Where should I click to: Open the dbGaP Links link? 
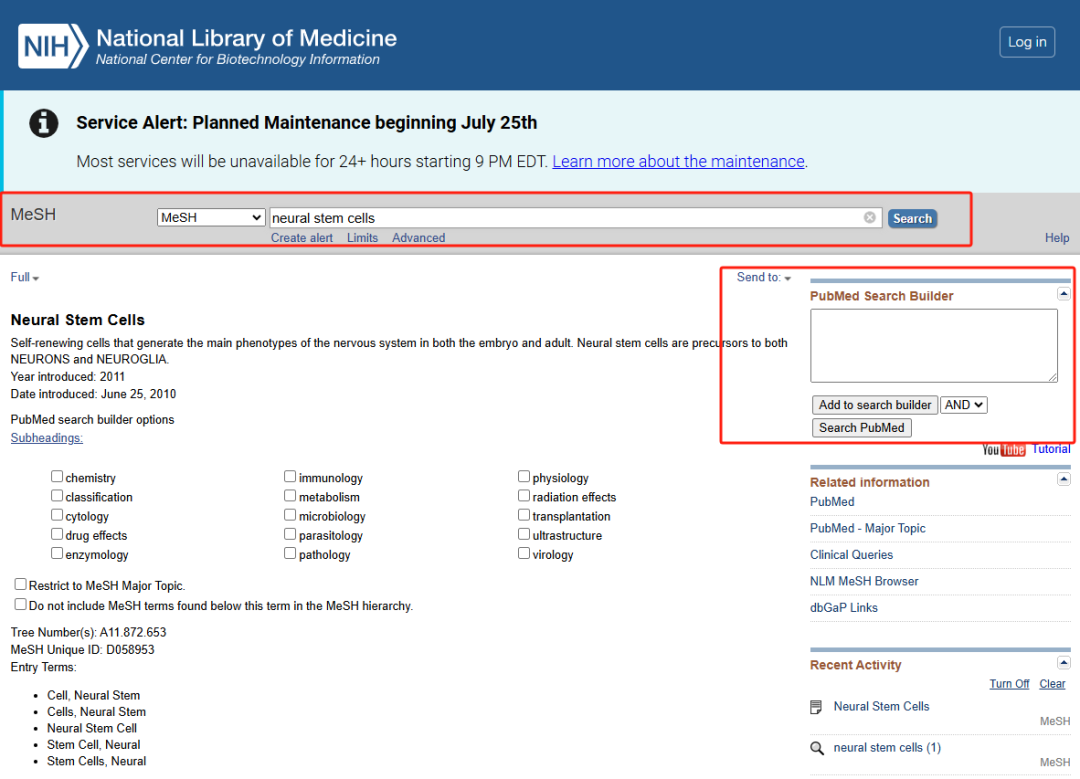pyautogui.click(x=844, y=608)
